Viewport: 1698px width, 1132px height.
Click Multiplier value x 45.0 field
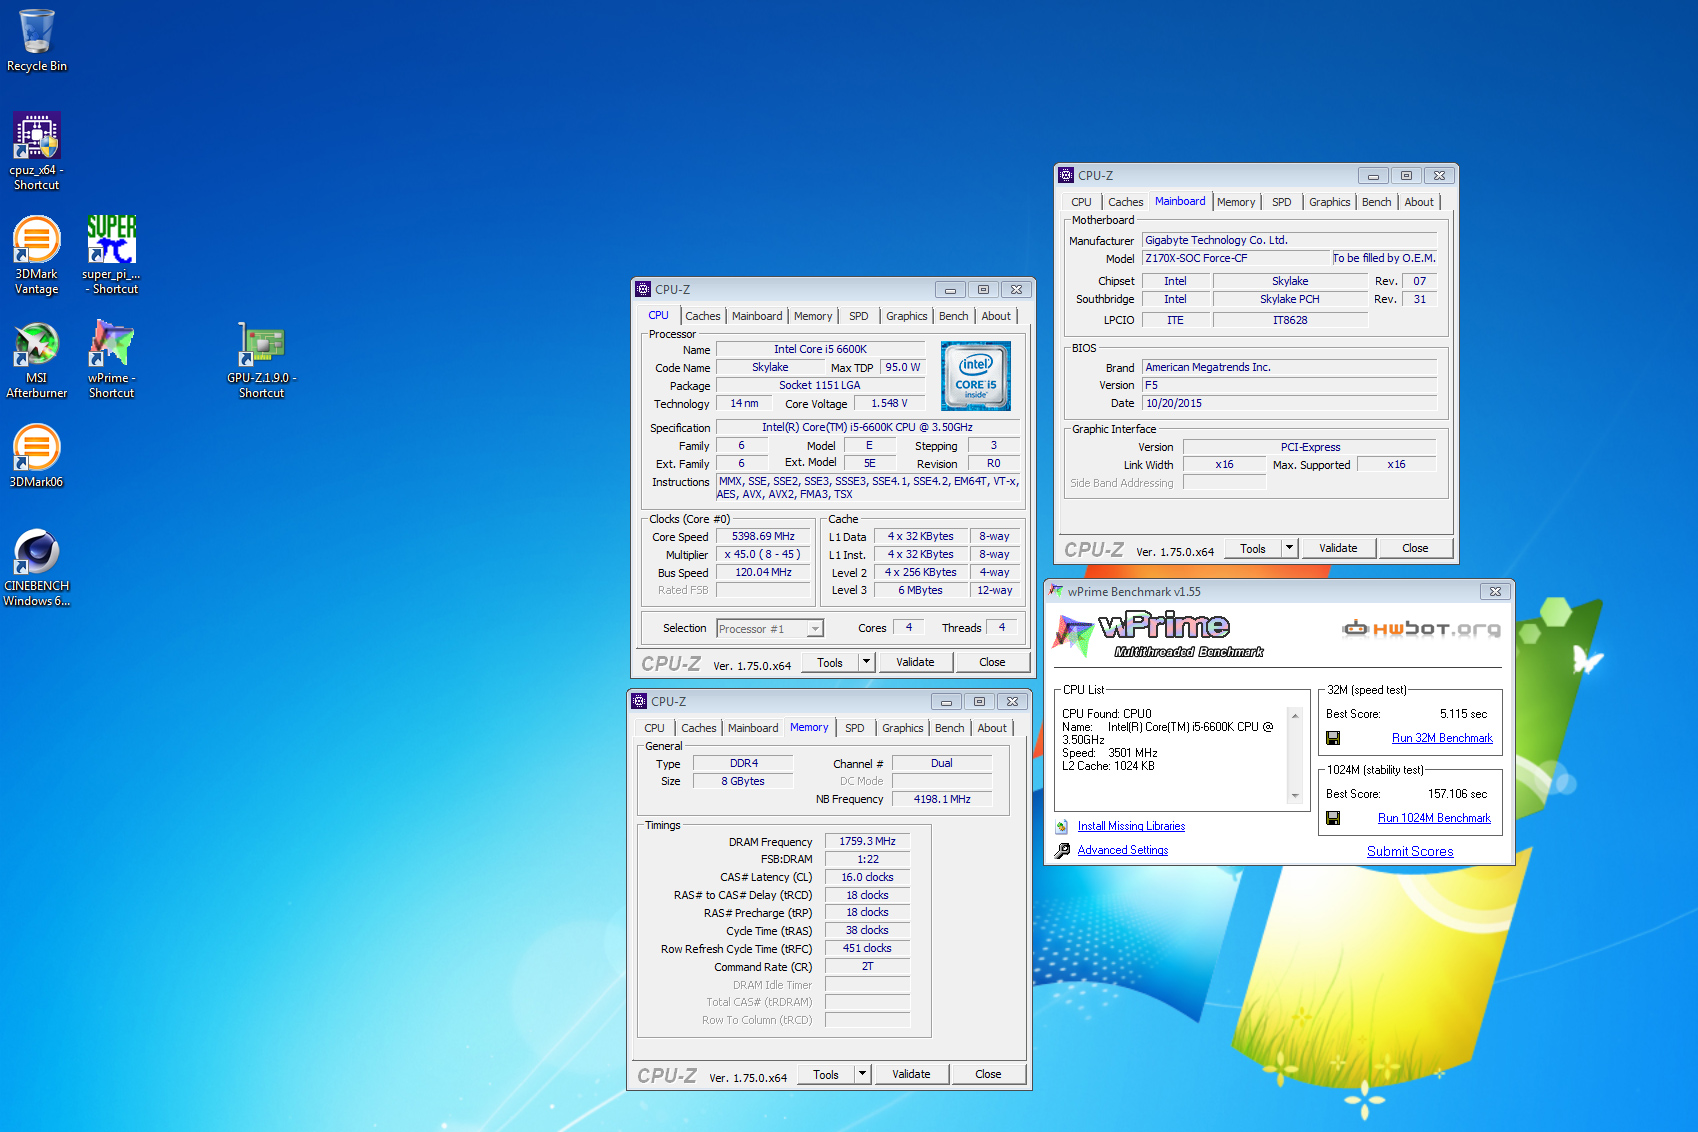[x=763, y=554]
